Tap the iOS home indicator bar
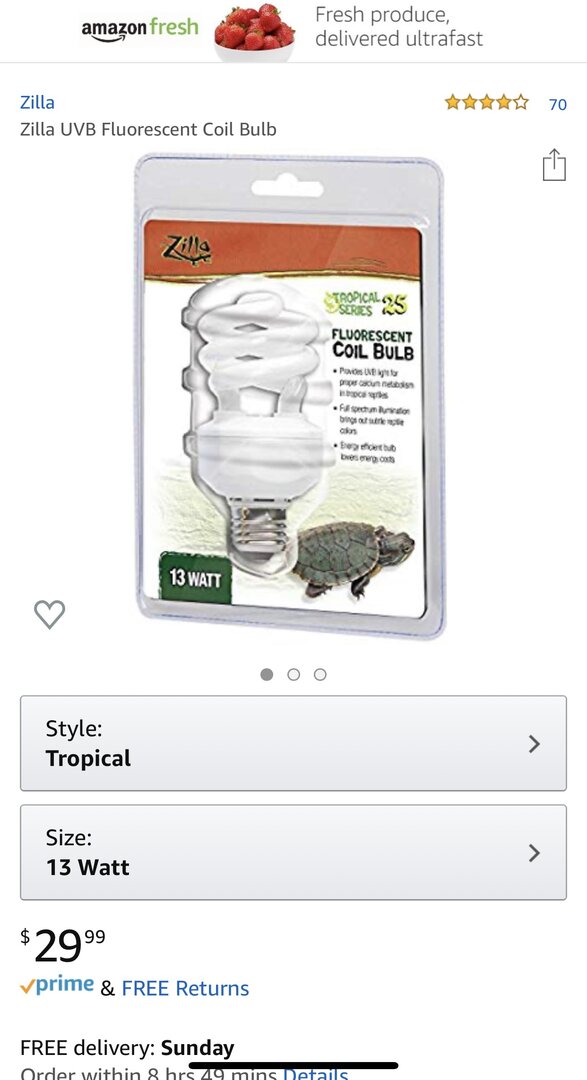Viewport: 587px width, 1080px height. point(294,1066)
